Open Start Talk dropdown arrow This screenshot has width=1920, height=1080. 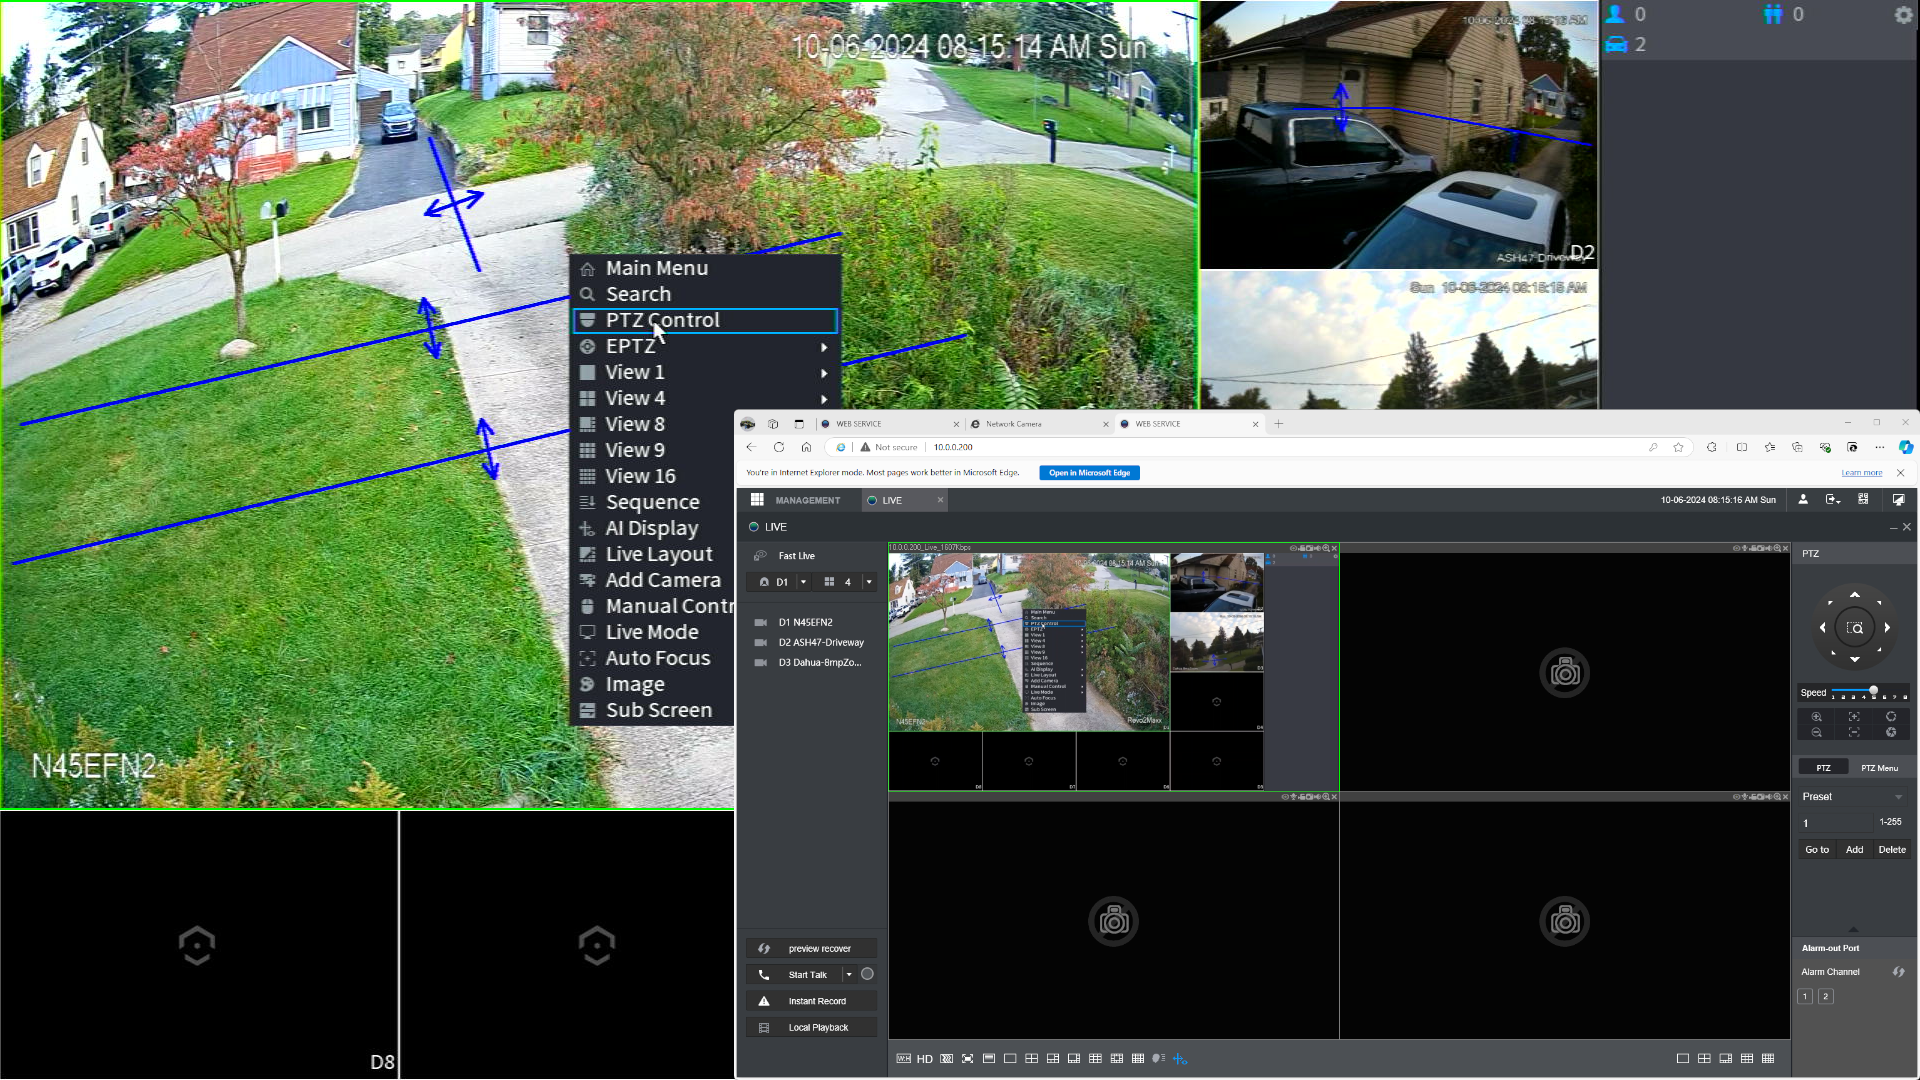[849, 974]
